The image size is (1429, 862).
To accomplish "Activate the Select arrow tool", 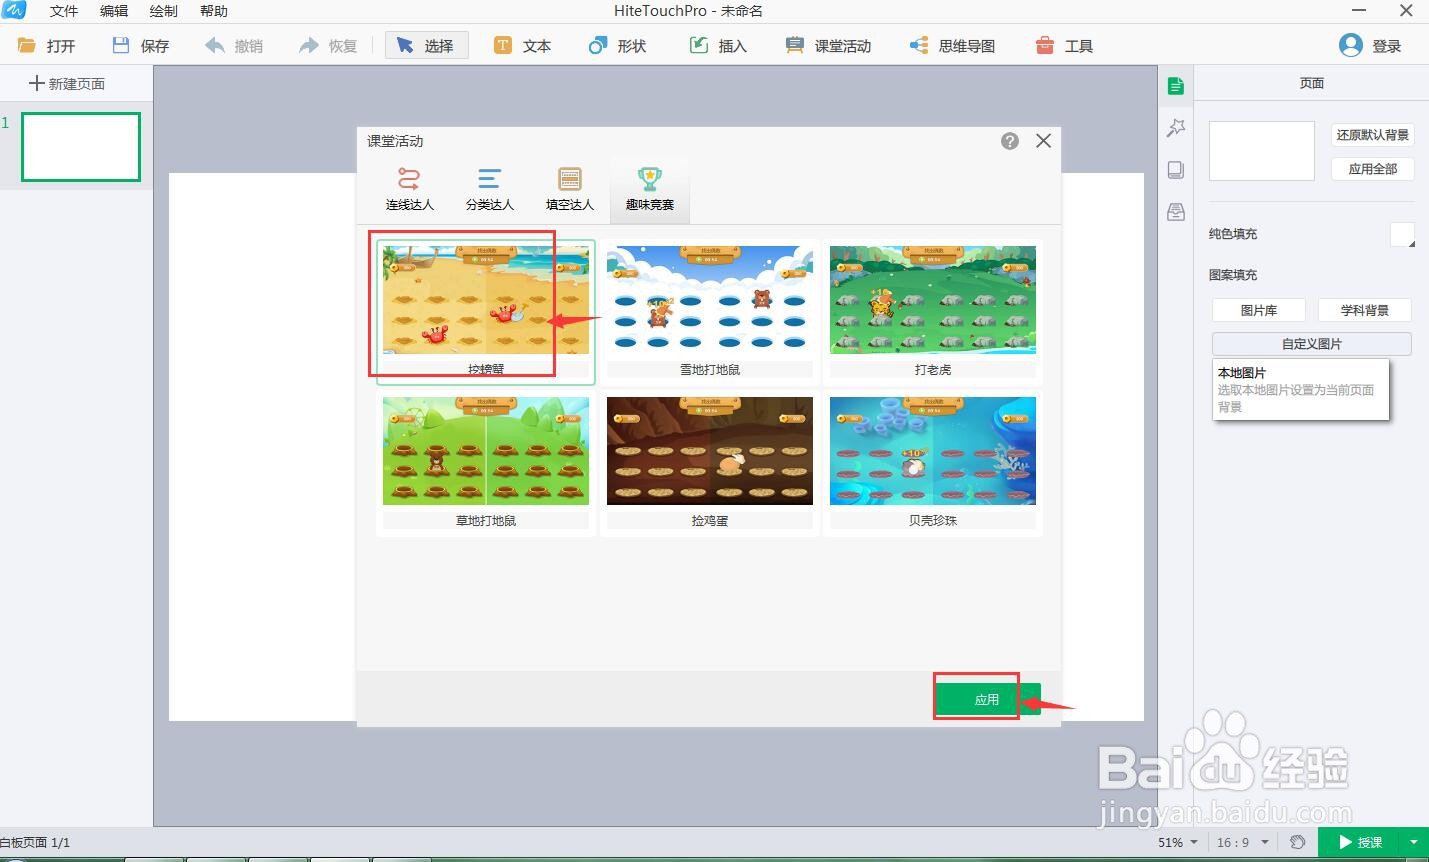I will [x=426, y=46].
